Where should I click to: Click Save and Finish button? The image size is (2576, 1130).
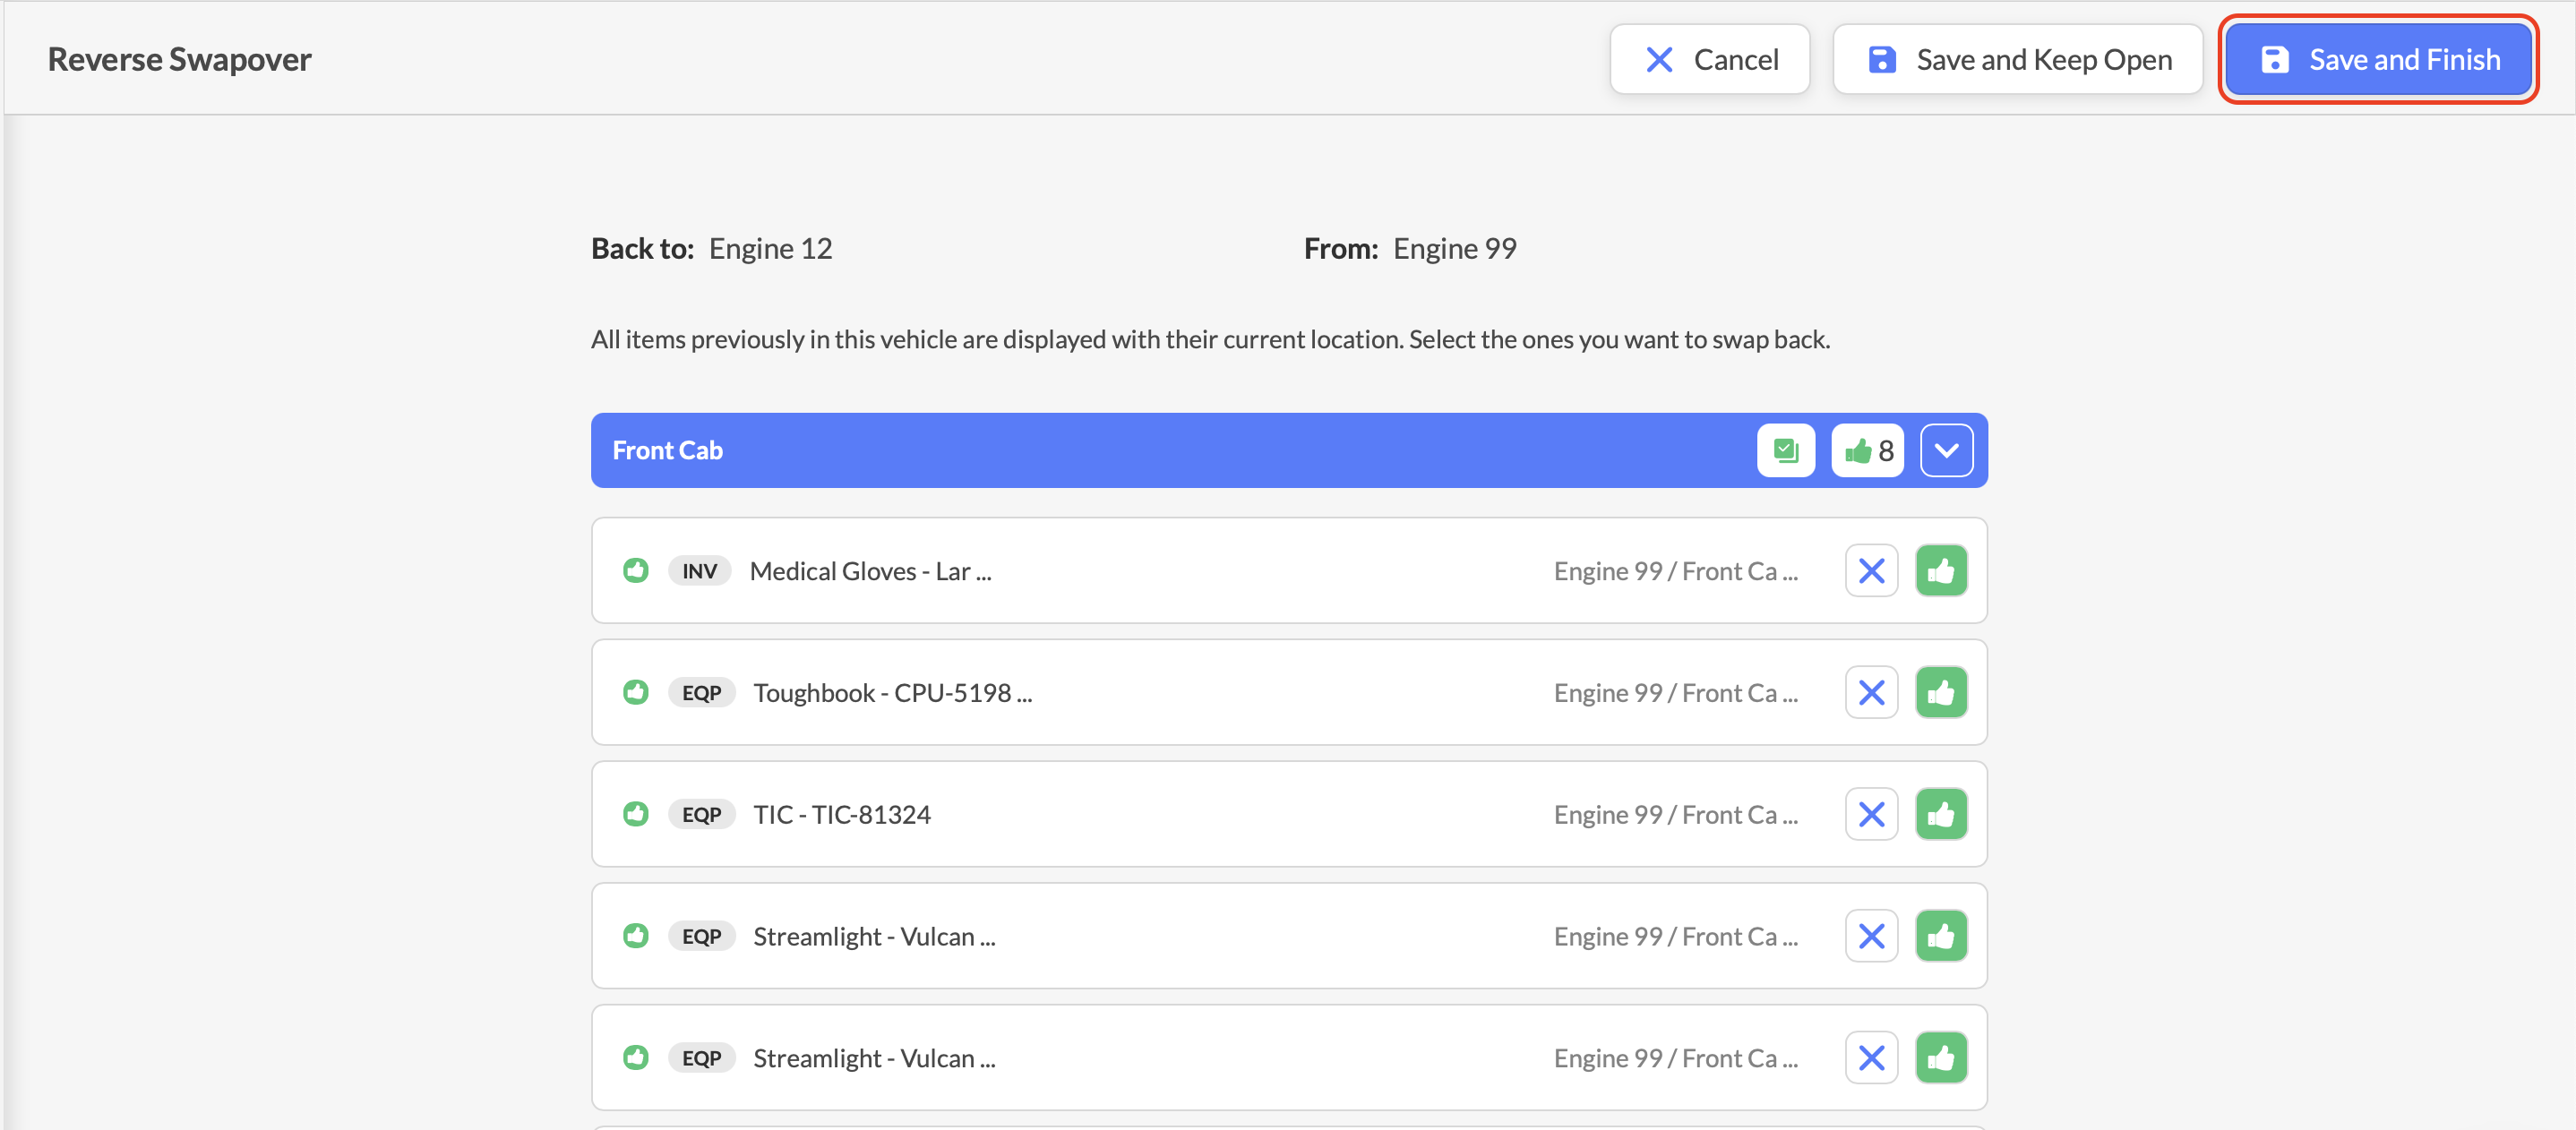pos(2378,59)
